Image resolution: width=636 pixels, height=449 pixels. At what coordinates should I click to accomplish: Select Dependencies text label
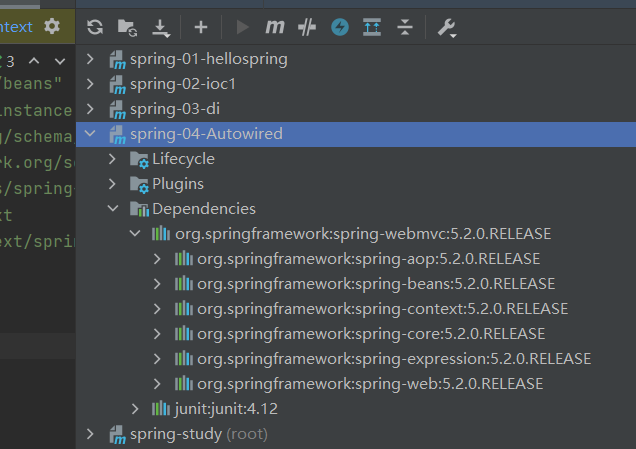pyautogui.click(x=204, y=209)
